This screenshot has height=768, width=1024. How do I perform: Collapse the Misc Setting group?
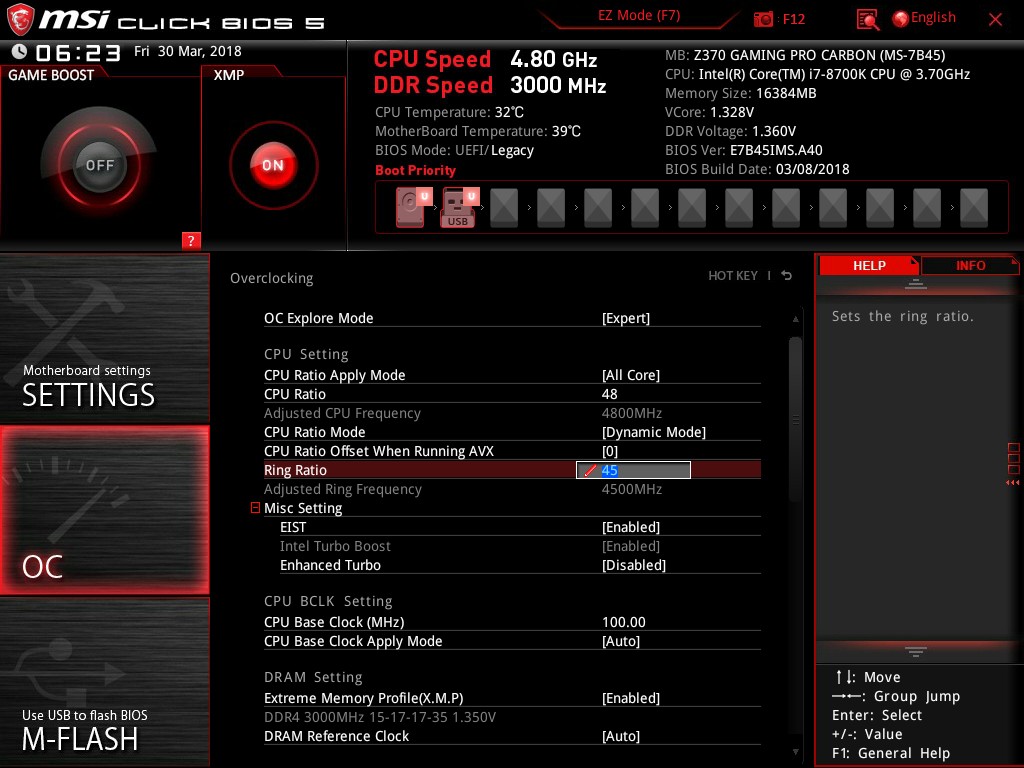click(x=255, y=507)
